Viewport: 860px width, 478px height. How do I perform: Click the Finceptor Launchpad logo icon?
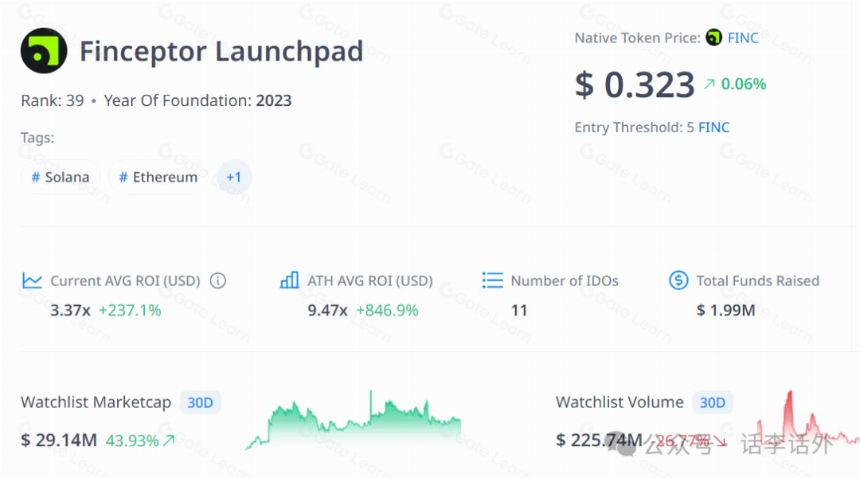[x=44, y=50]
